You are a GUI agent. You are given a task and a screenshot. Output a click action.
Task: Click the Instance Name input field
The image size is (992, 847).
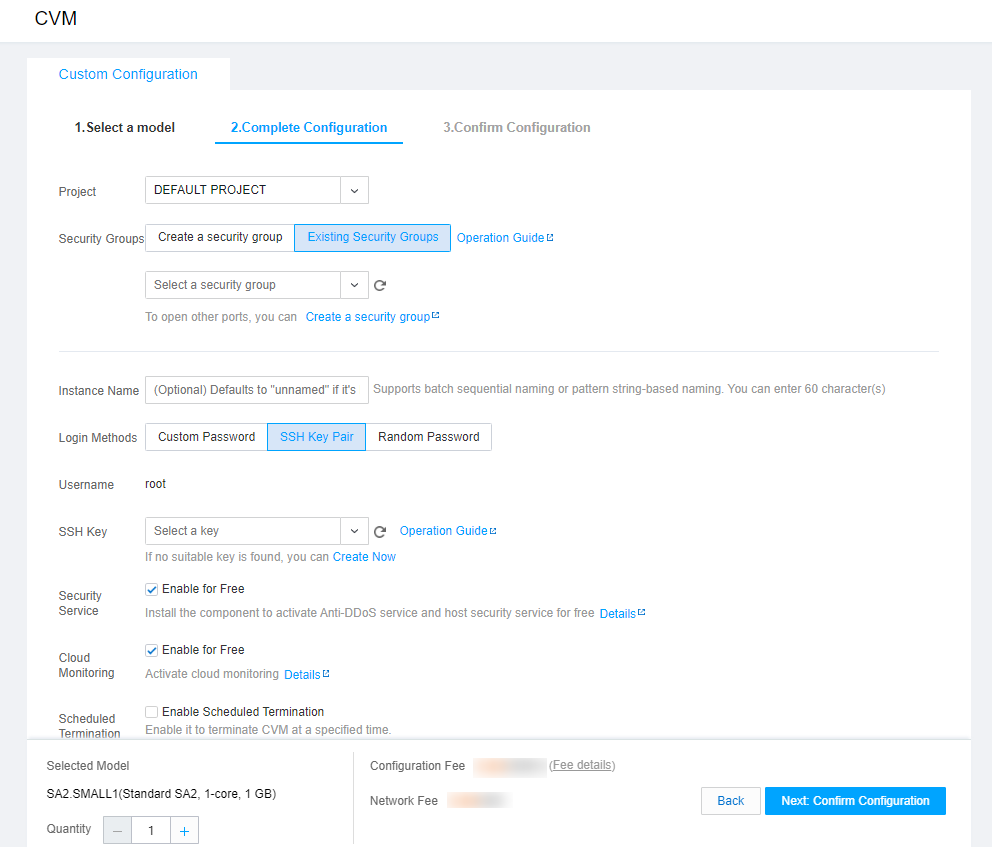[256, 390]
